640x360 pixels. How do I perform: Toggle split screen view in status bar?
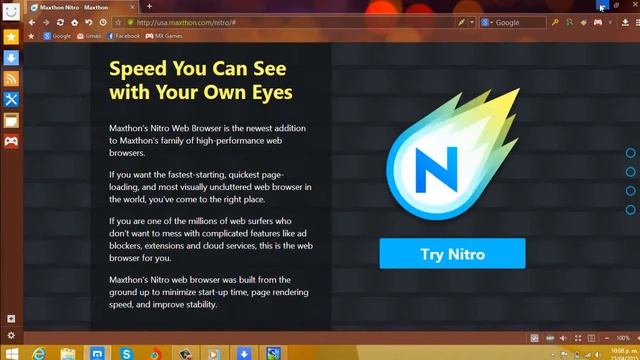591,338
